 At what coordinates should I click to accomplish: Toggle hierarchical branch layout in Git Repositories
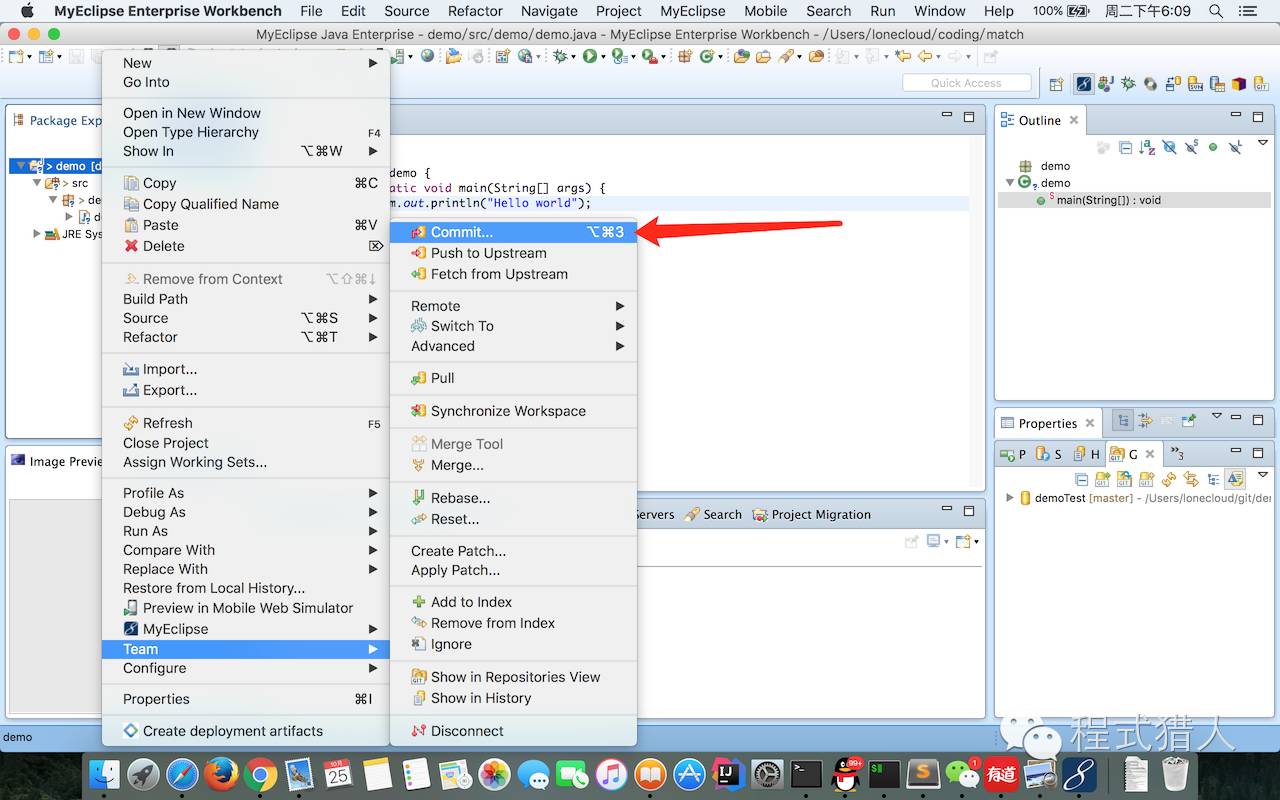pos(1213,480)
